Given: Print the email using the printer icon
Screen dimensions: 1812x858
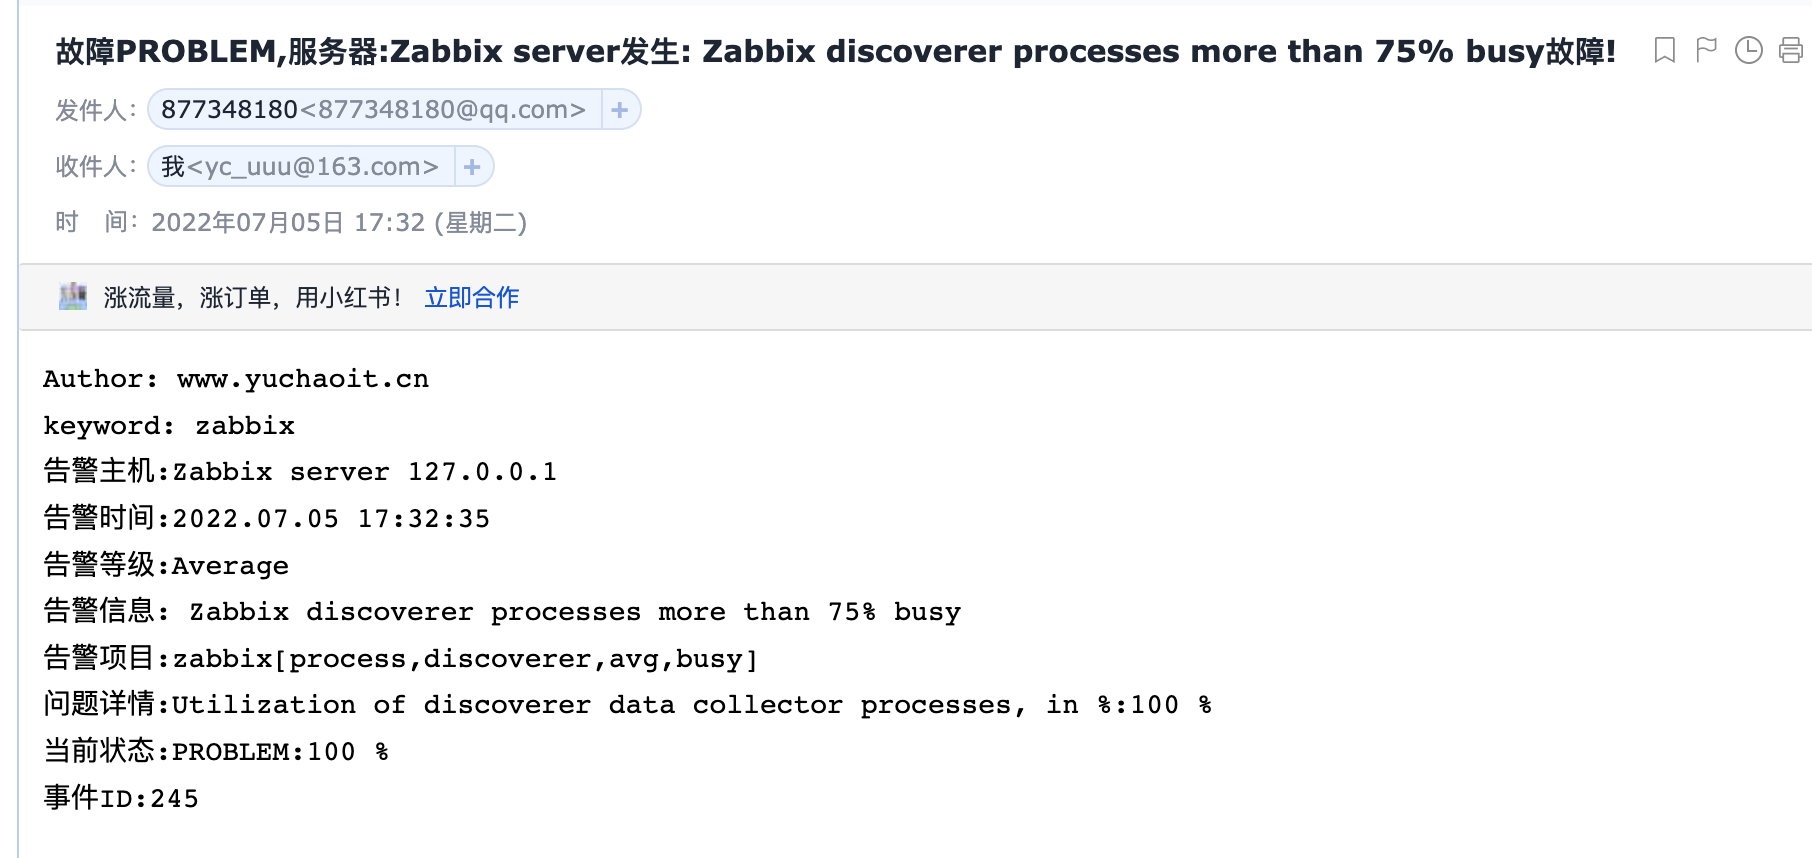Looking at the screenshot, I should [1791, 50].
